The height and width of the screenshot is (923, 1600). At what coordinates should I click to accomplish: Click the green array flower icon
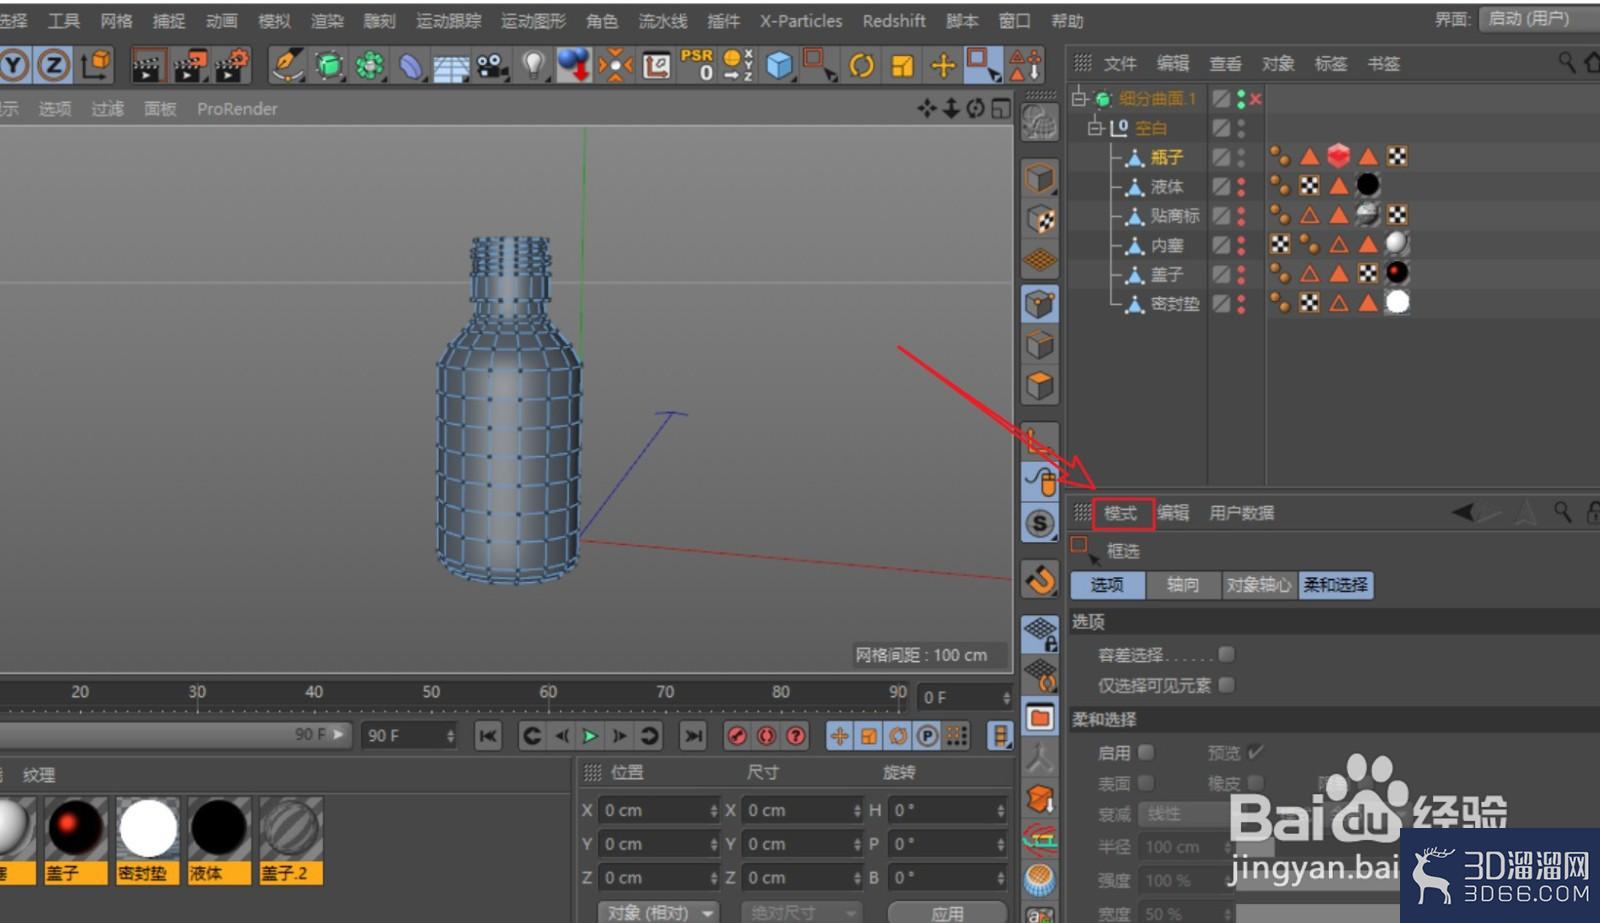pos(370,66)
